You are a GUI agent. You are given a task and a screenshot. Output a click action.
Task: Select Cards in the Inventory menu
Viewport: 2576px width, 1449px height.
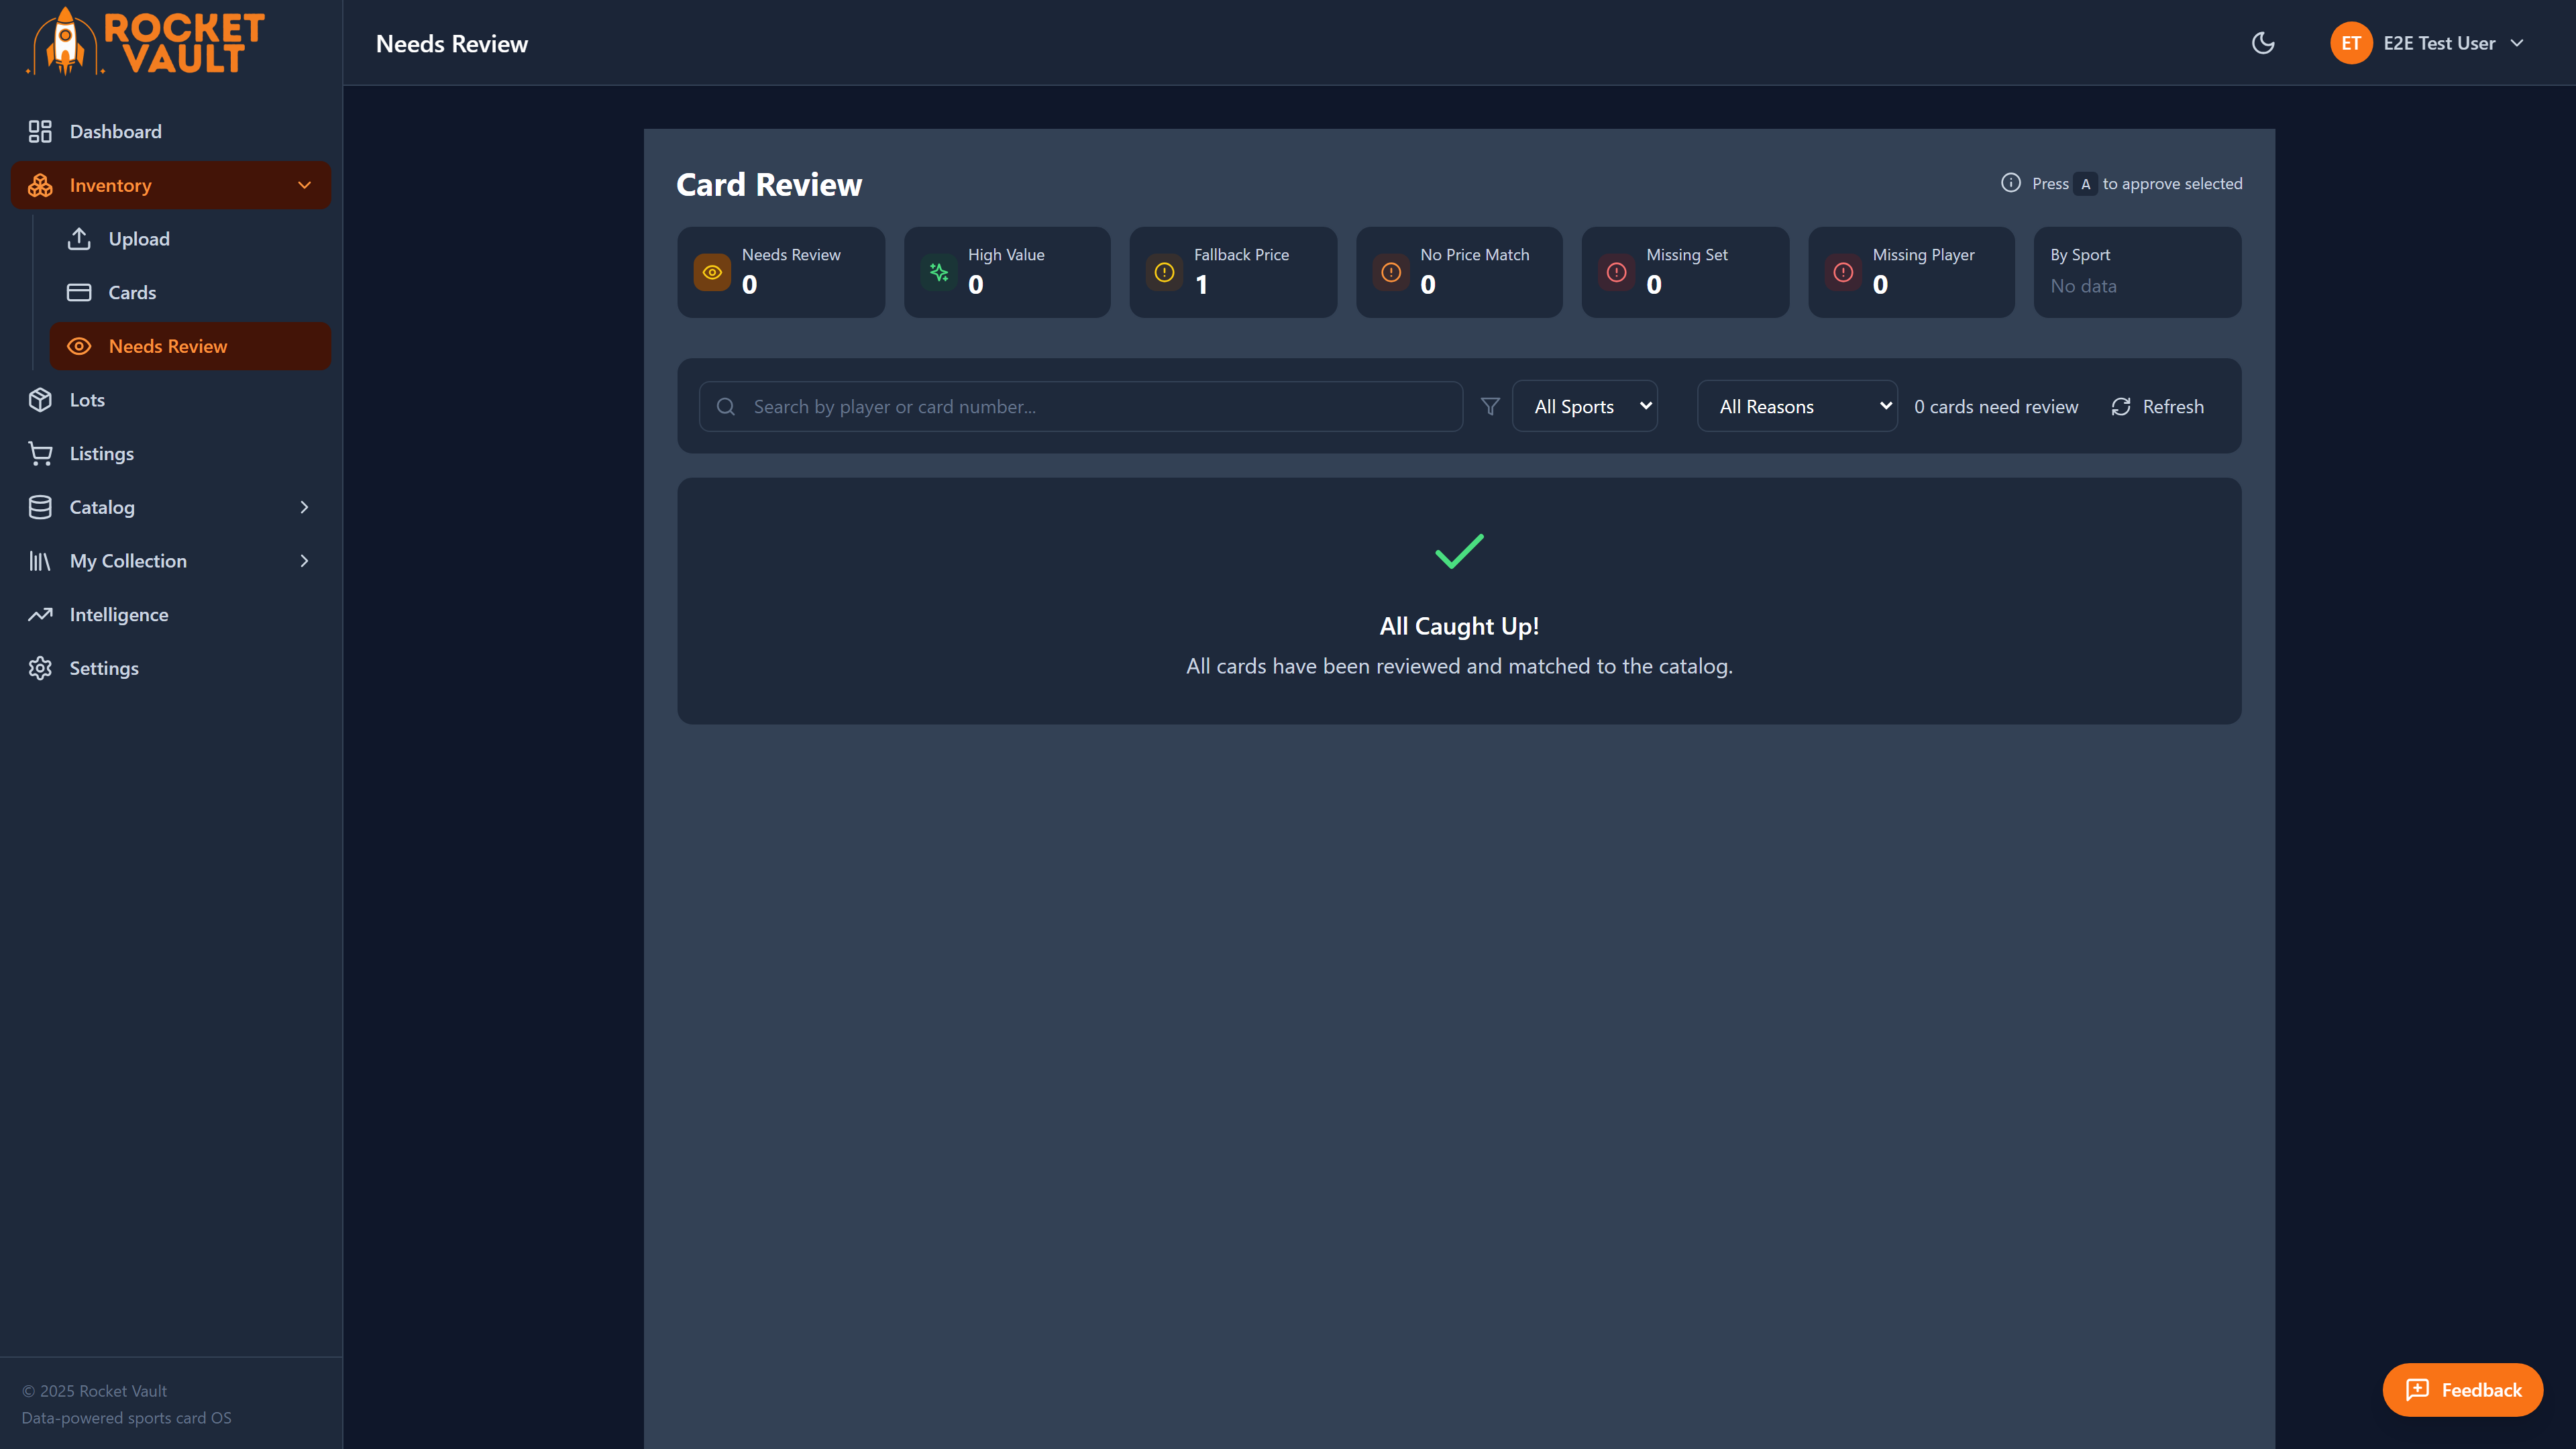pyautogui.click(x=132, y=292)
